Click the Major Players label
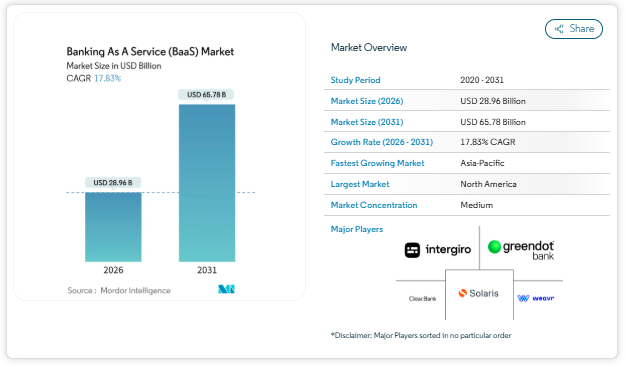Viewport: 626px width, 367px height. (357, 229)
